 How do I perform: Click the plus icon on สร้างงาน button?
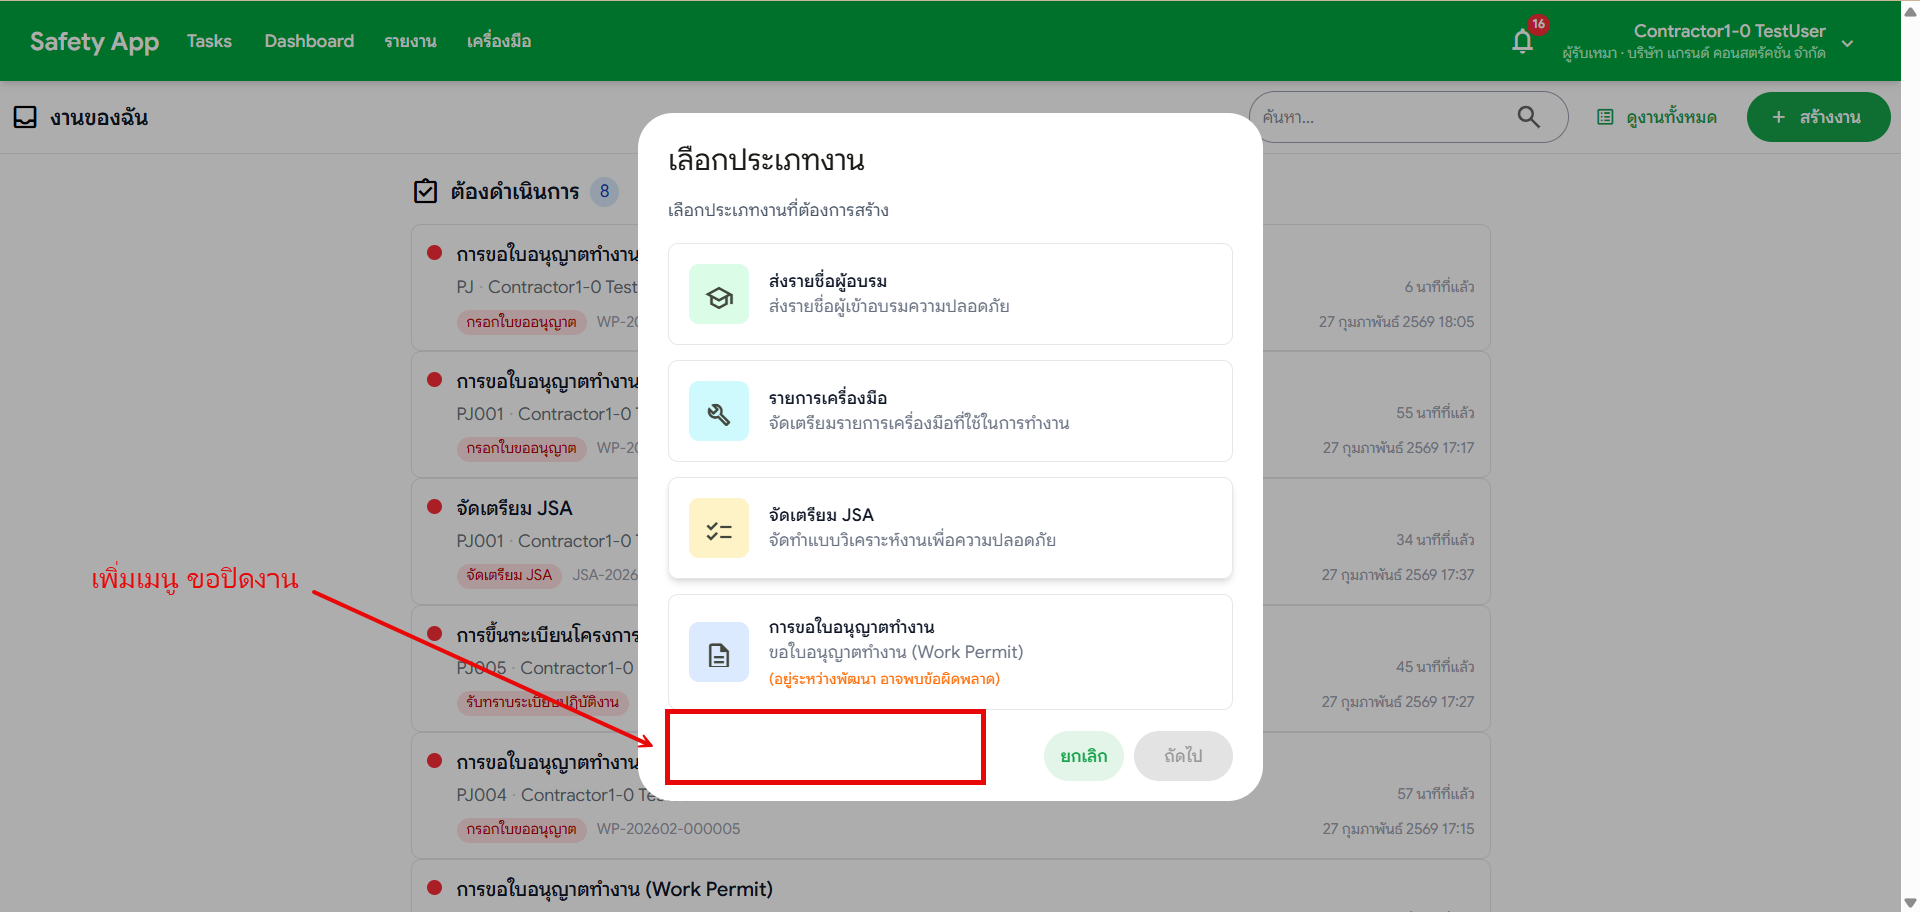pyautogui.click(x=1779, y=117)
